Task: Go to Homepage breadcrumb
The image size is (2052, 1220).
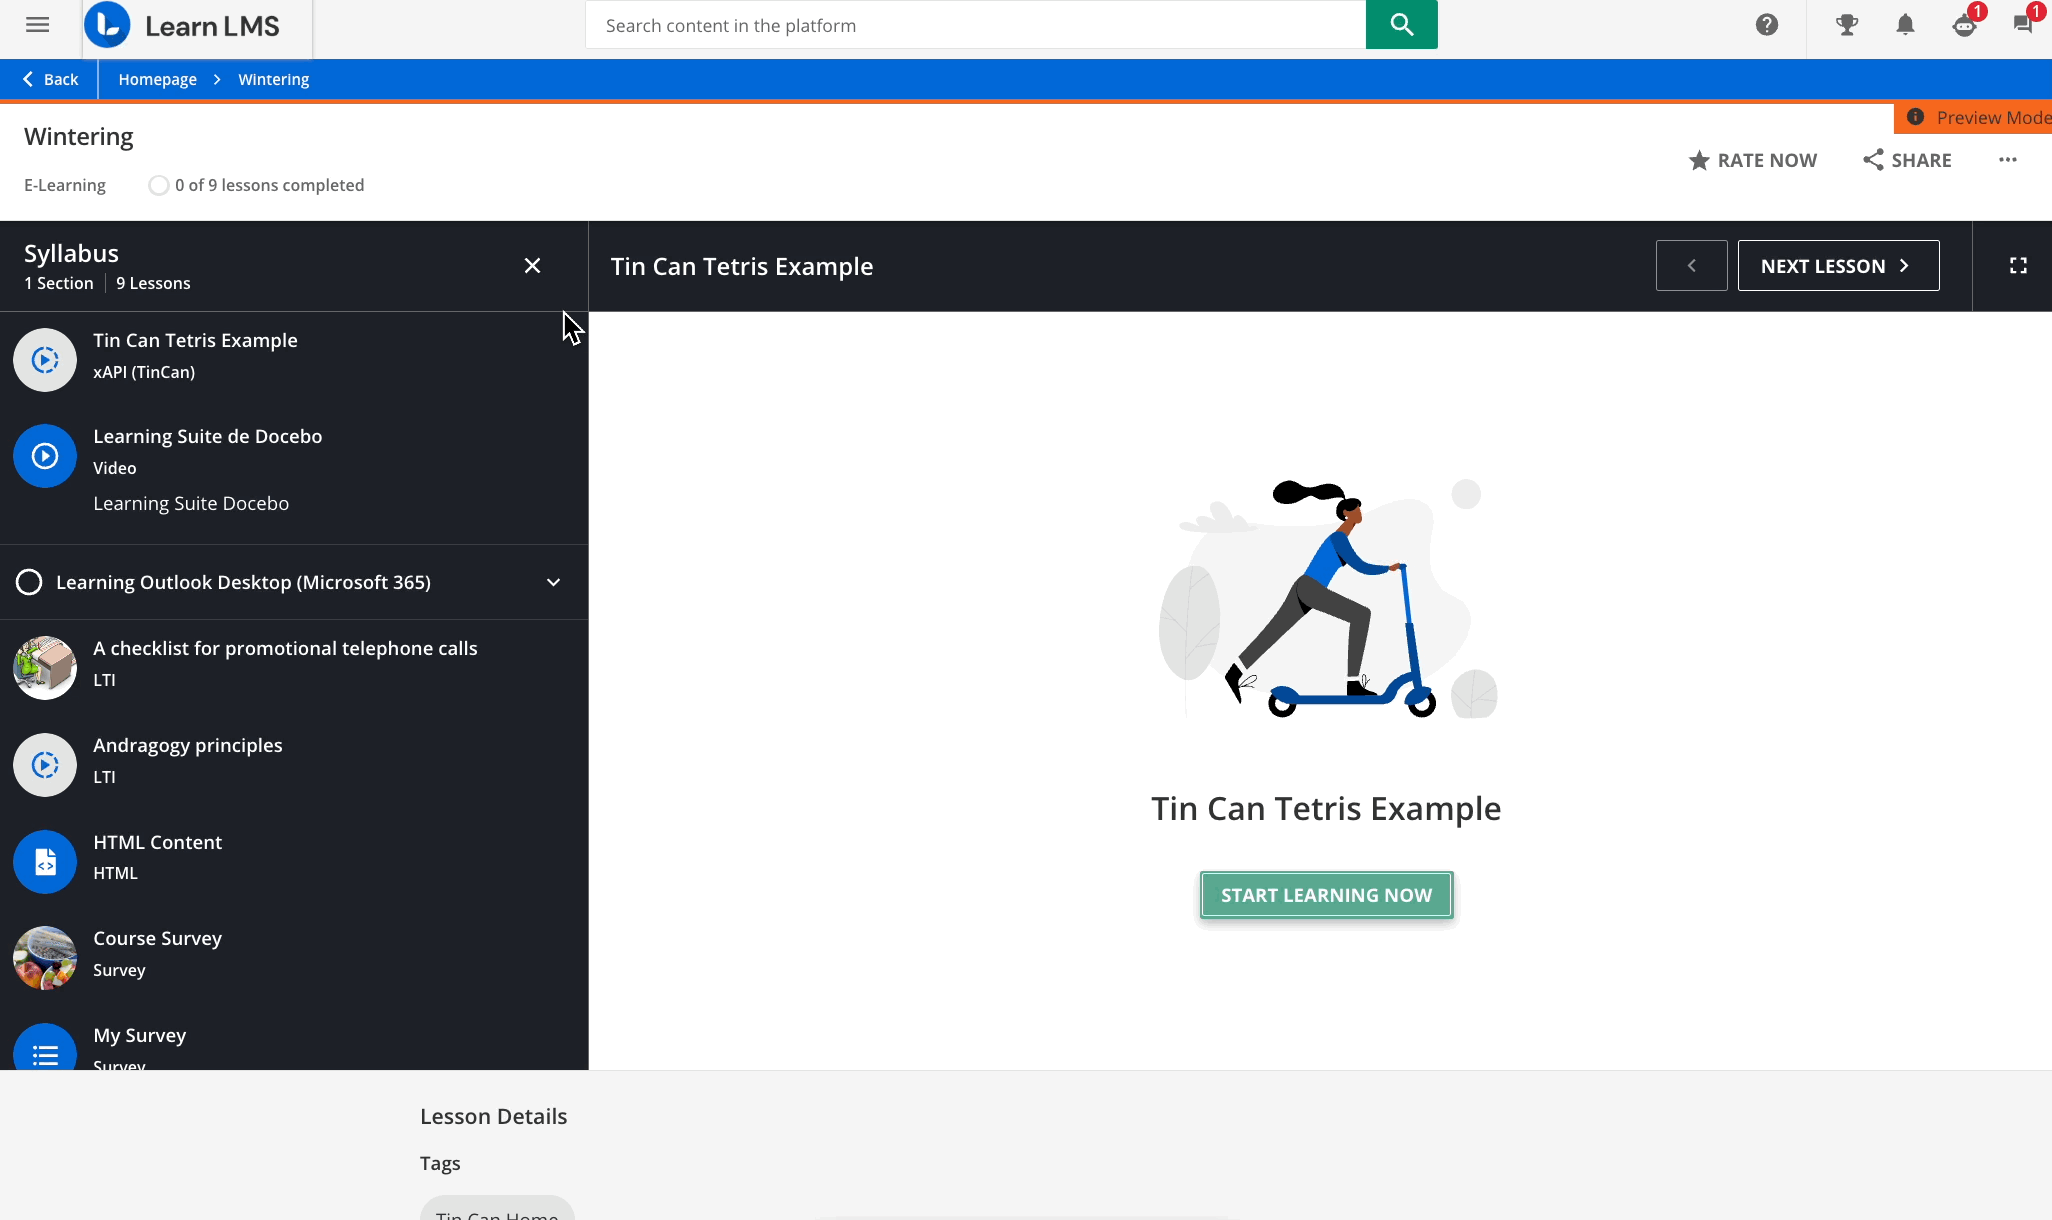Action: (x=157, y=79)
